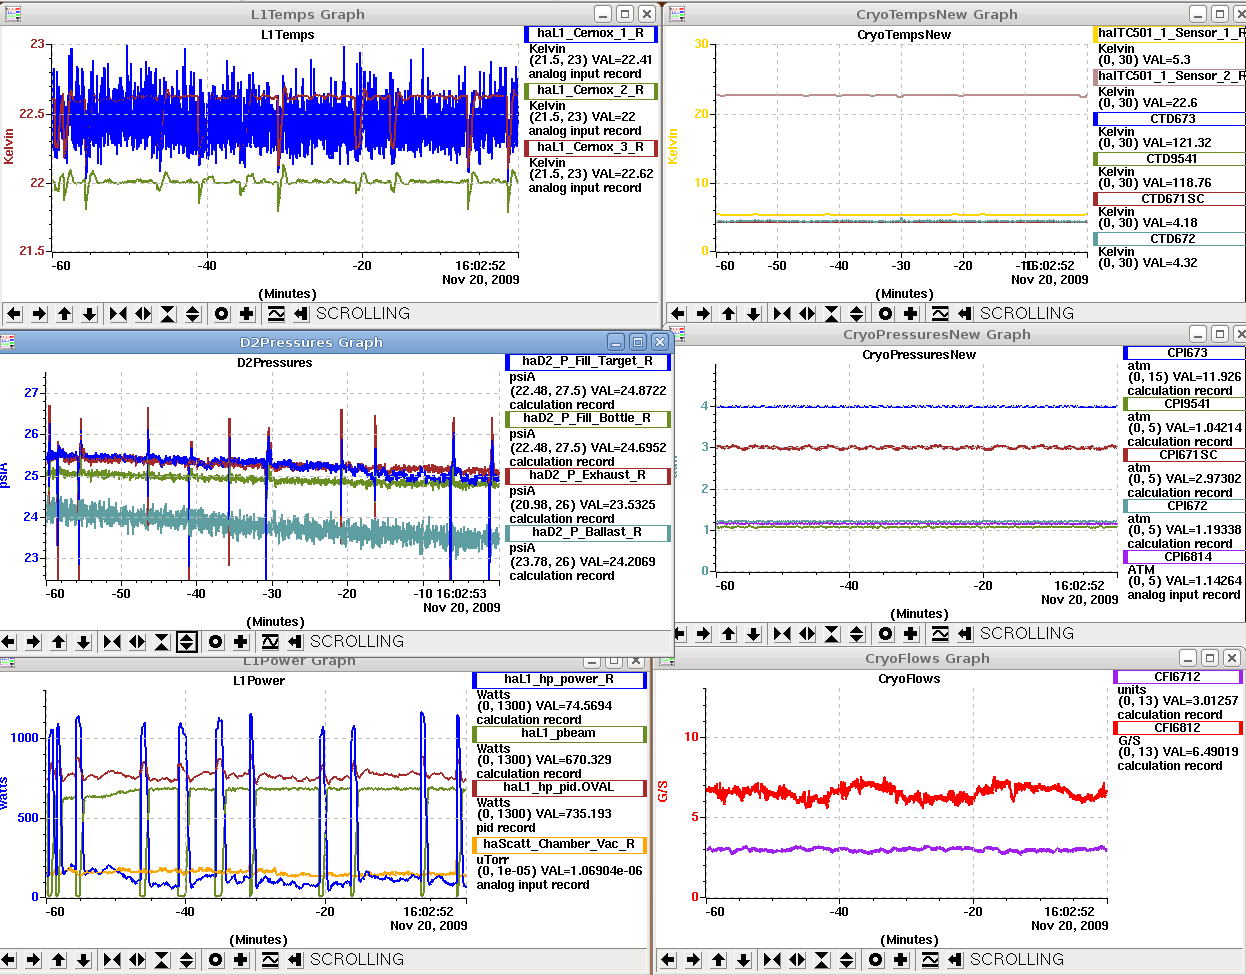Select the haL1_Cernox_1_R legend entry

[x=591, y=33]
